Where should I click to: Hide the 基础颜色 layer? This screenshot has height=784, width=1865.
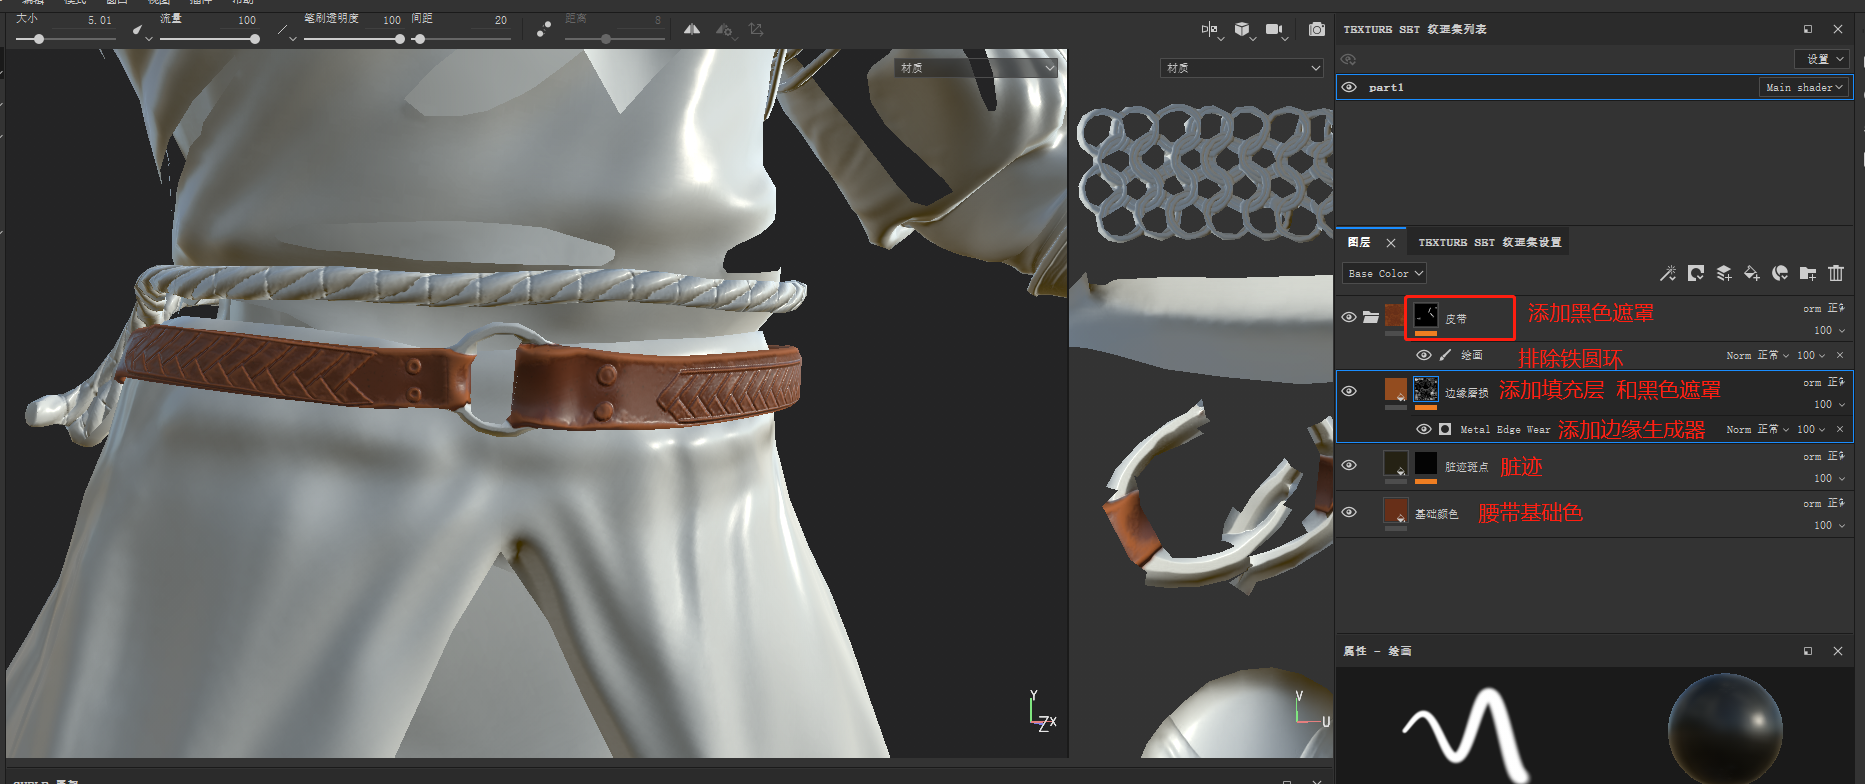tap(1349, 512)
